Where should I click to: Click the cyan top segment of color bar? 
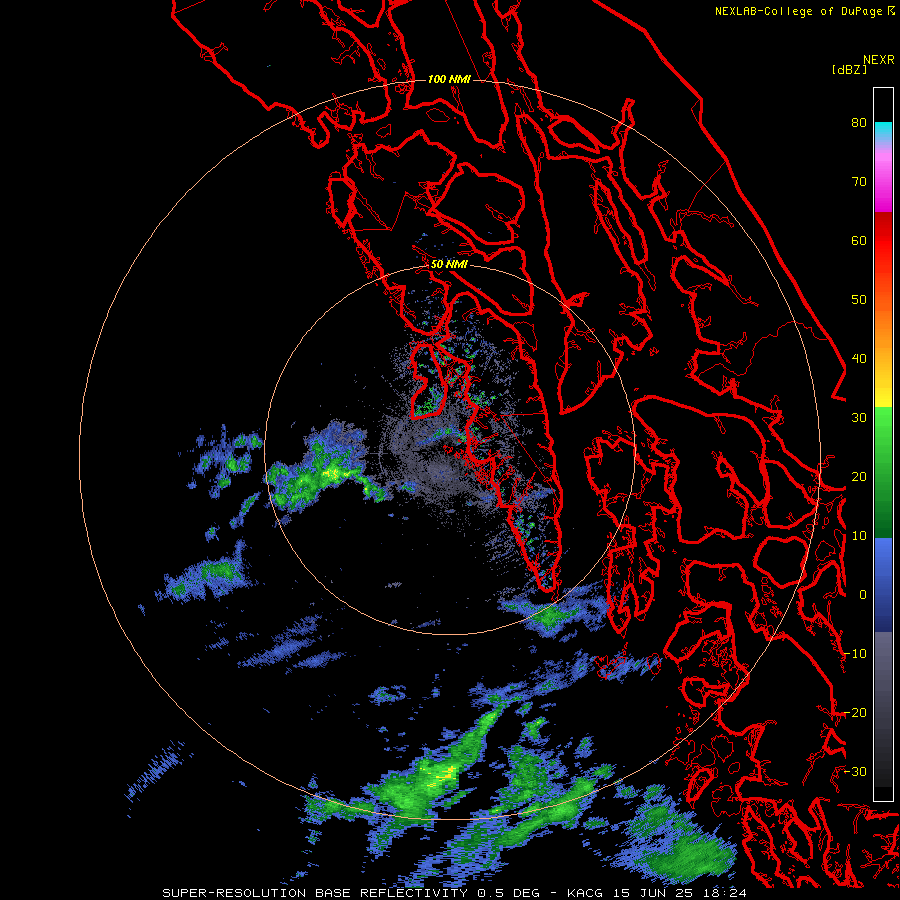pyautogui.click(x=883, y=131)
